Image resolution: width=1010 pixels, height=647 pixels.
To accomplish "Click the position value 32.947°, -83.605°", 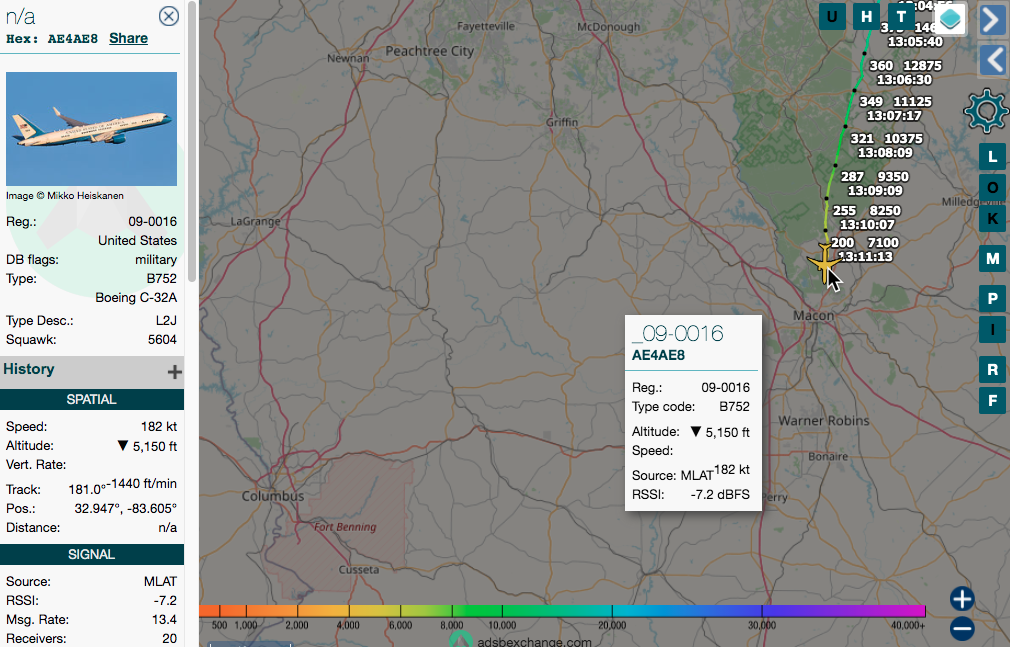I will 126,508.
